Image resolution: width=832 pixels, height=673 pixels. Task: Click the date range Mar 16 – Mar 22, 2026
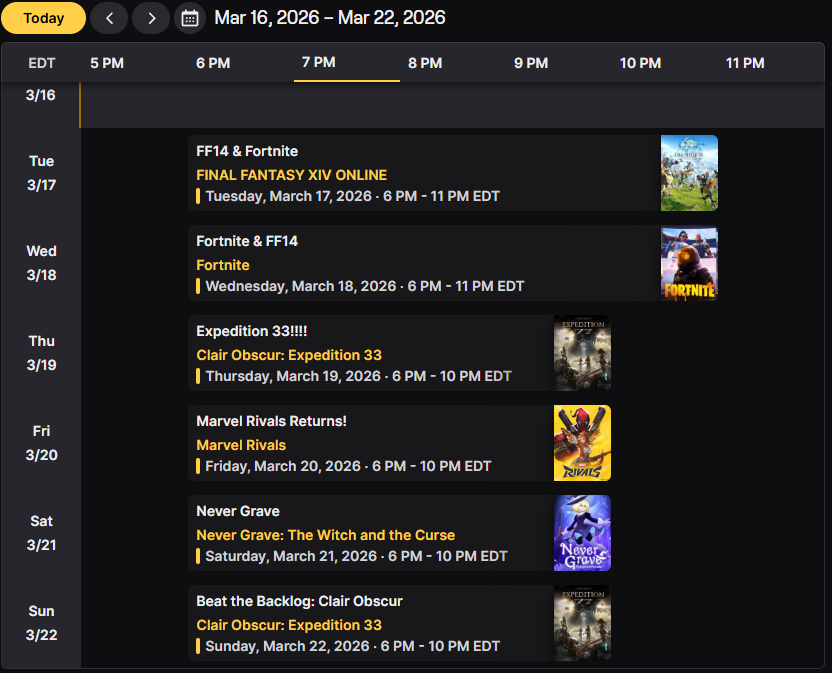pyautogui.click(x=330, y=18)
